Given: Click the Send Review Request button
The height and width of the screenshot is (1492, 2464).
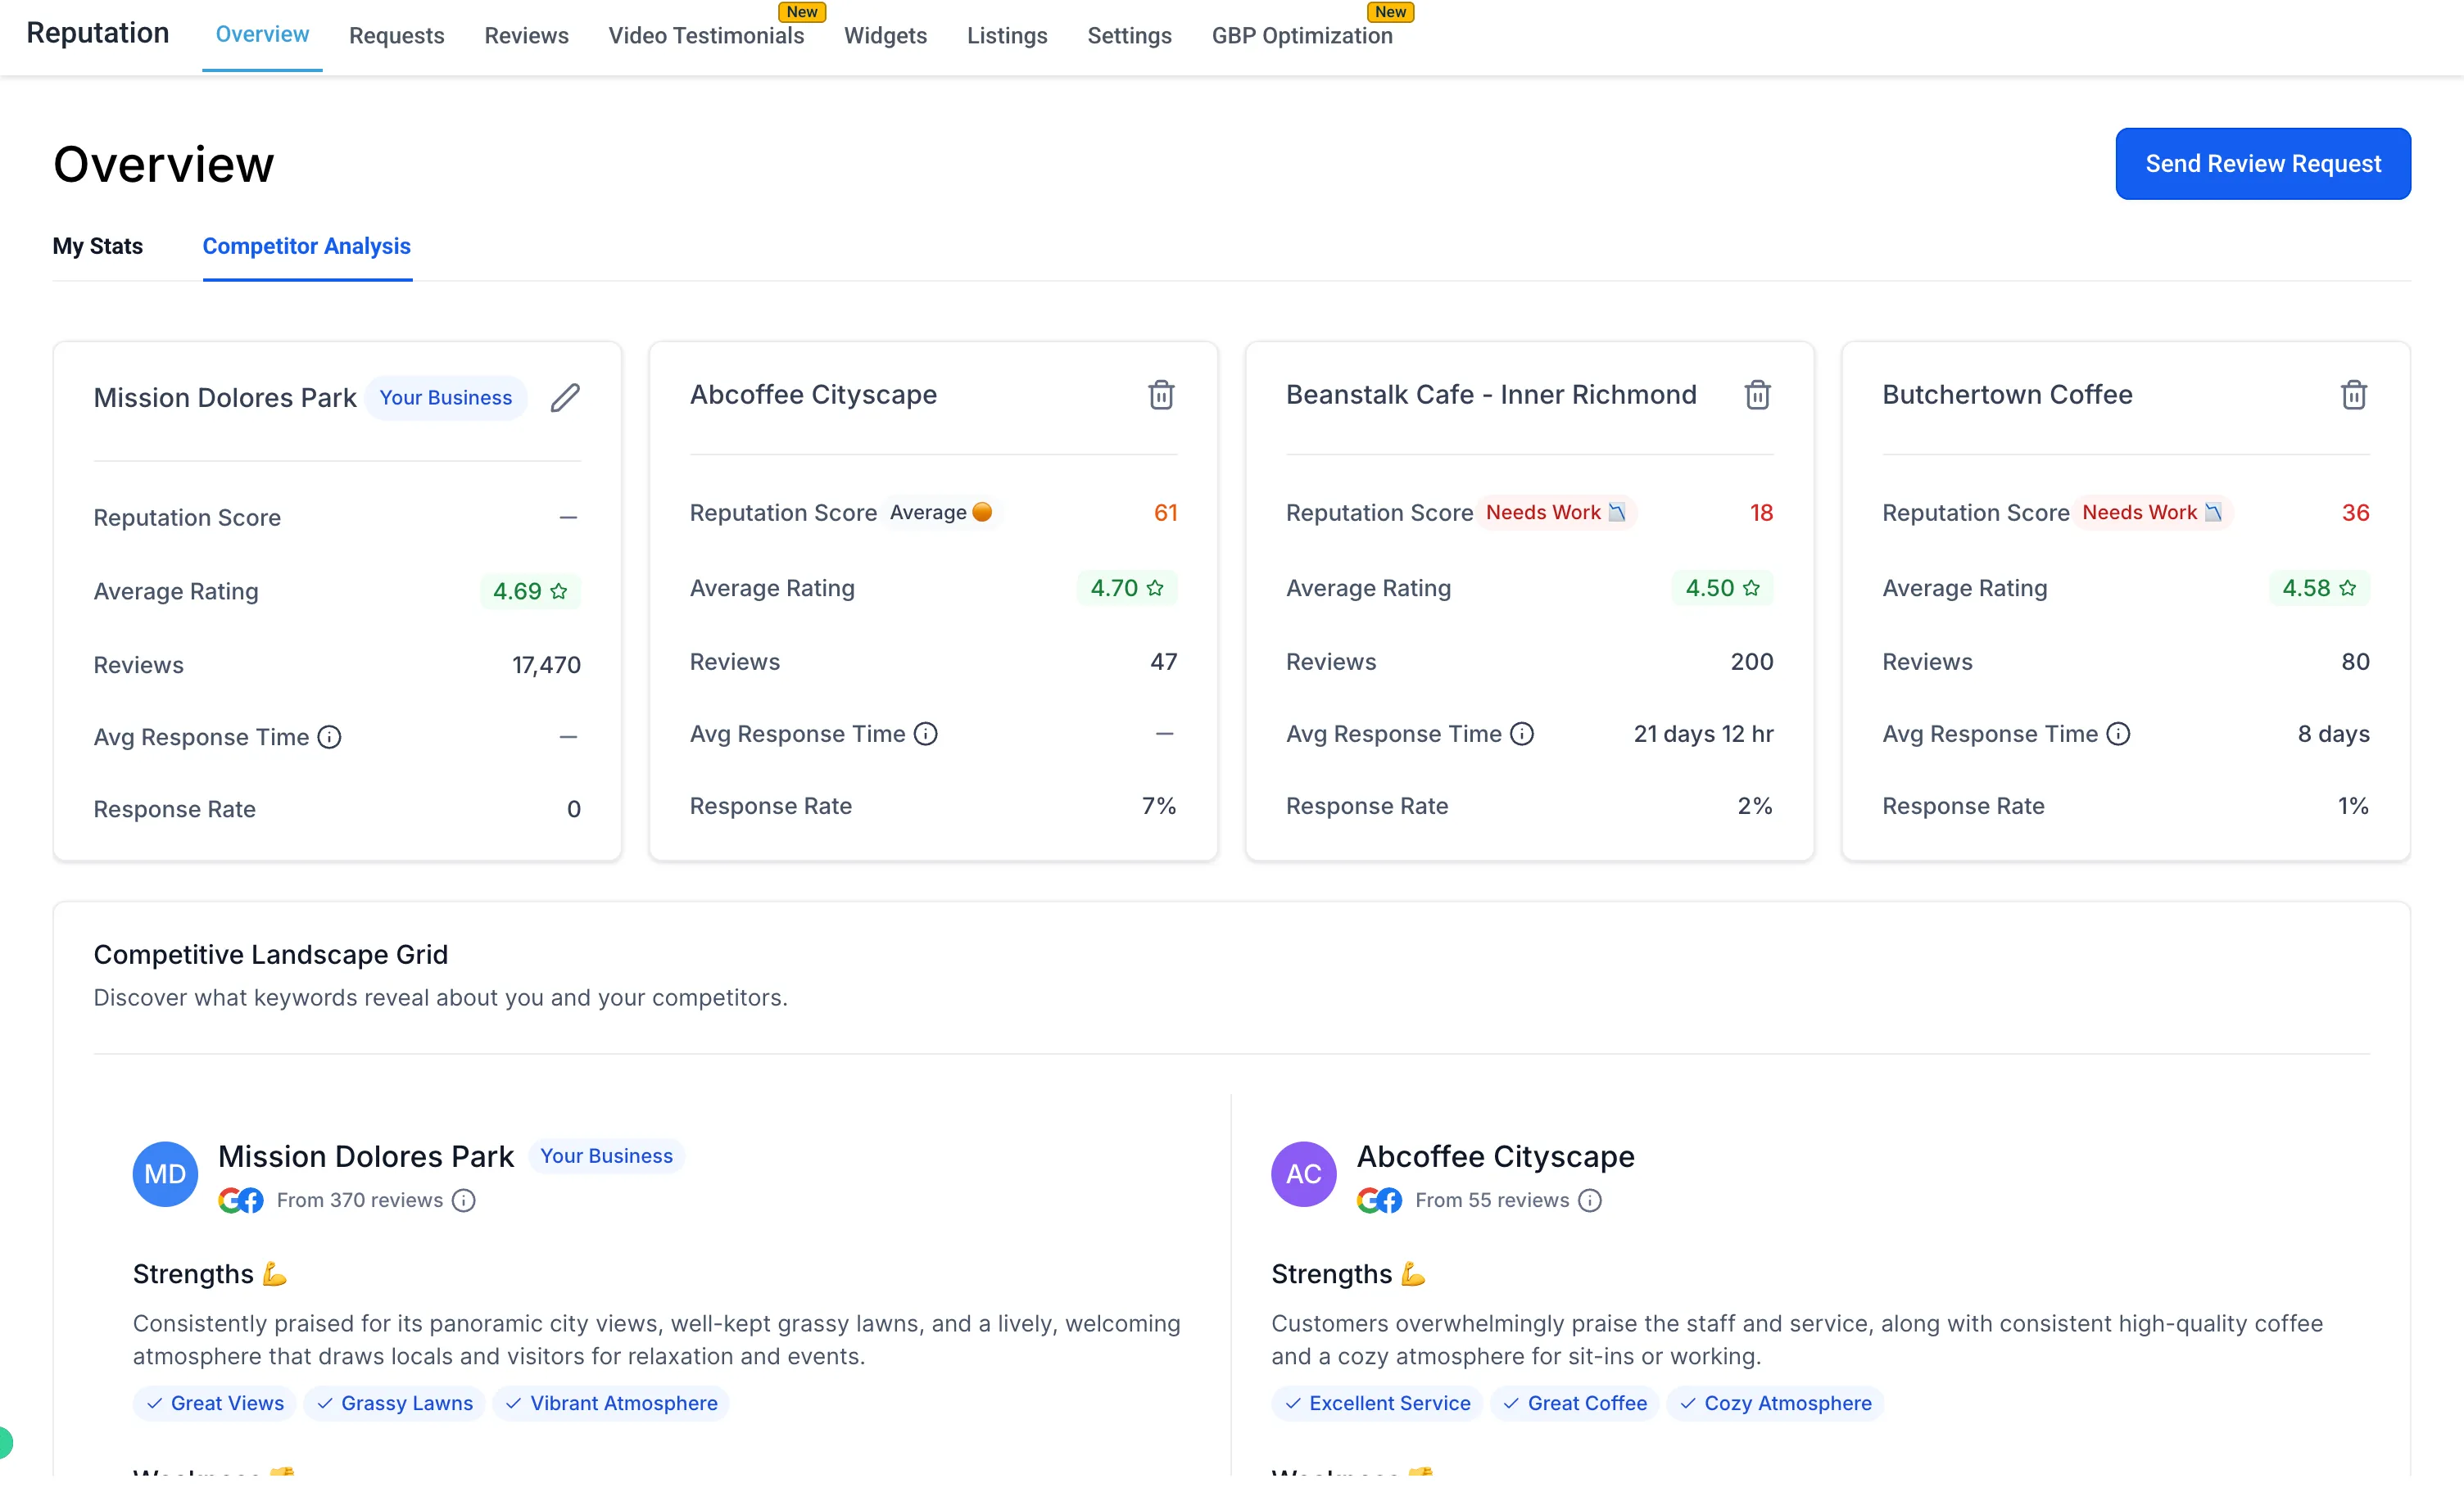Looking at the screenshot, I should click(2262, 164).
